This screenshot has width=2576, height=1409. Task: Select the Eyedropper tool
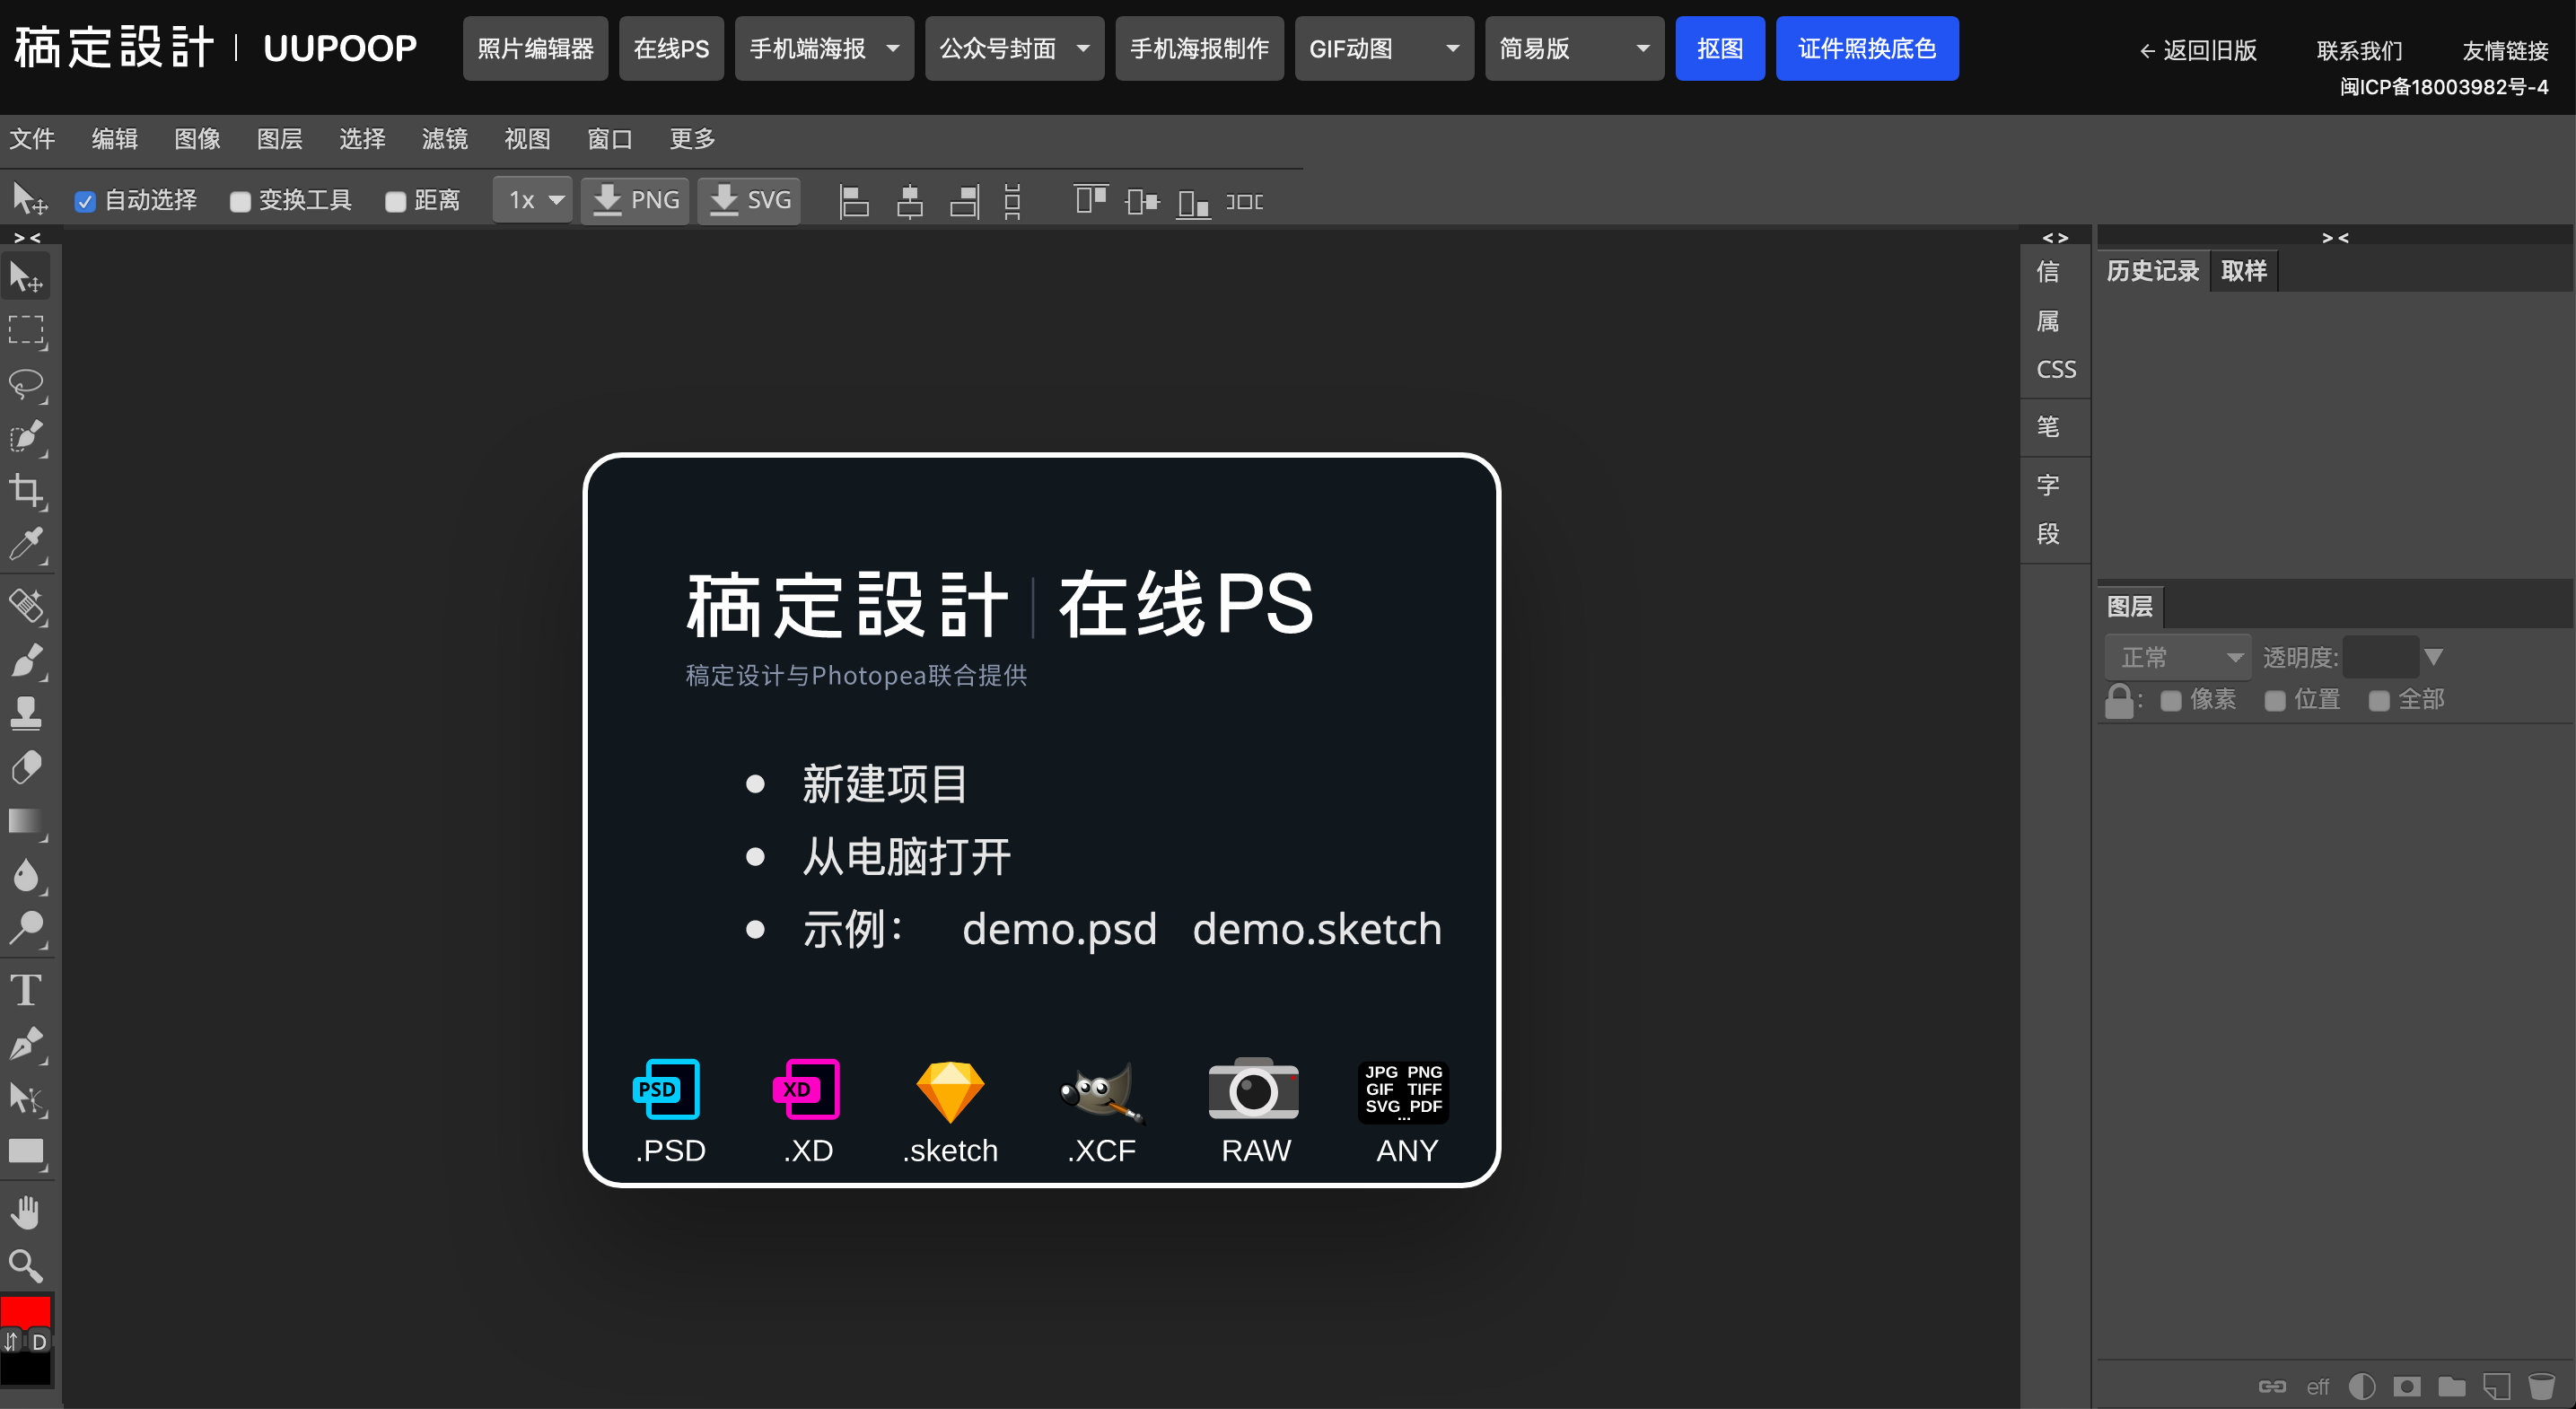[x=26, y=544]
